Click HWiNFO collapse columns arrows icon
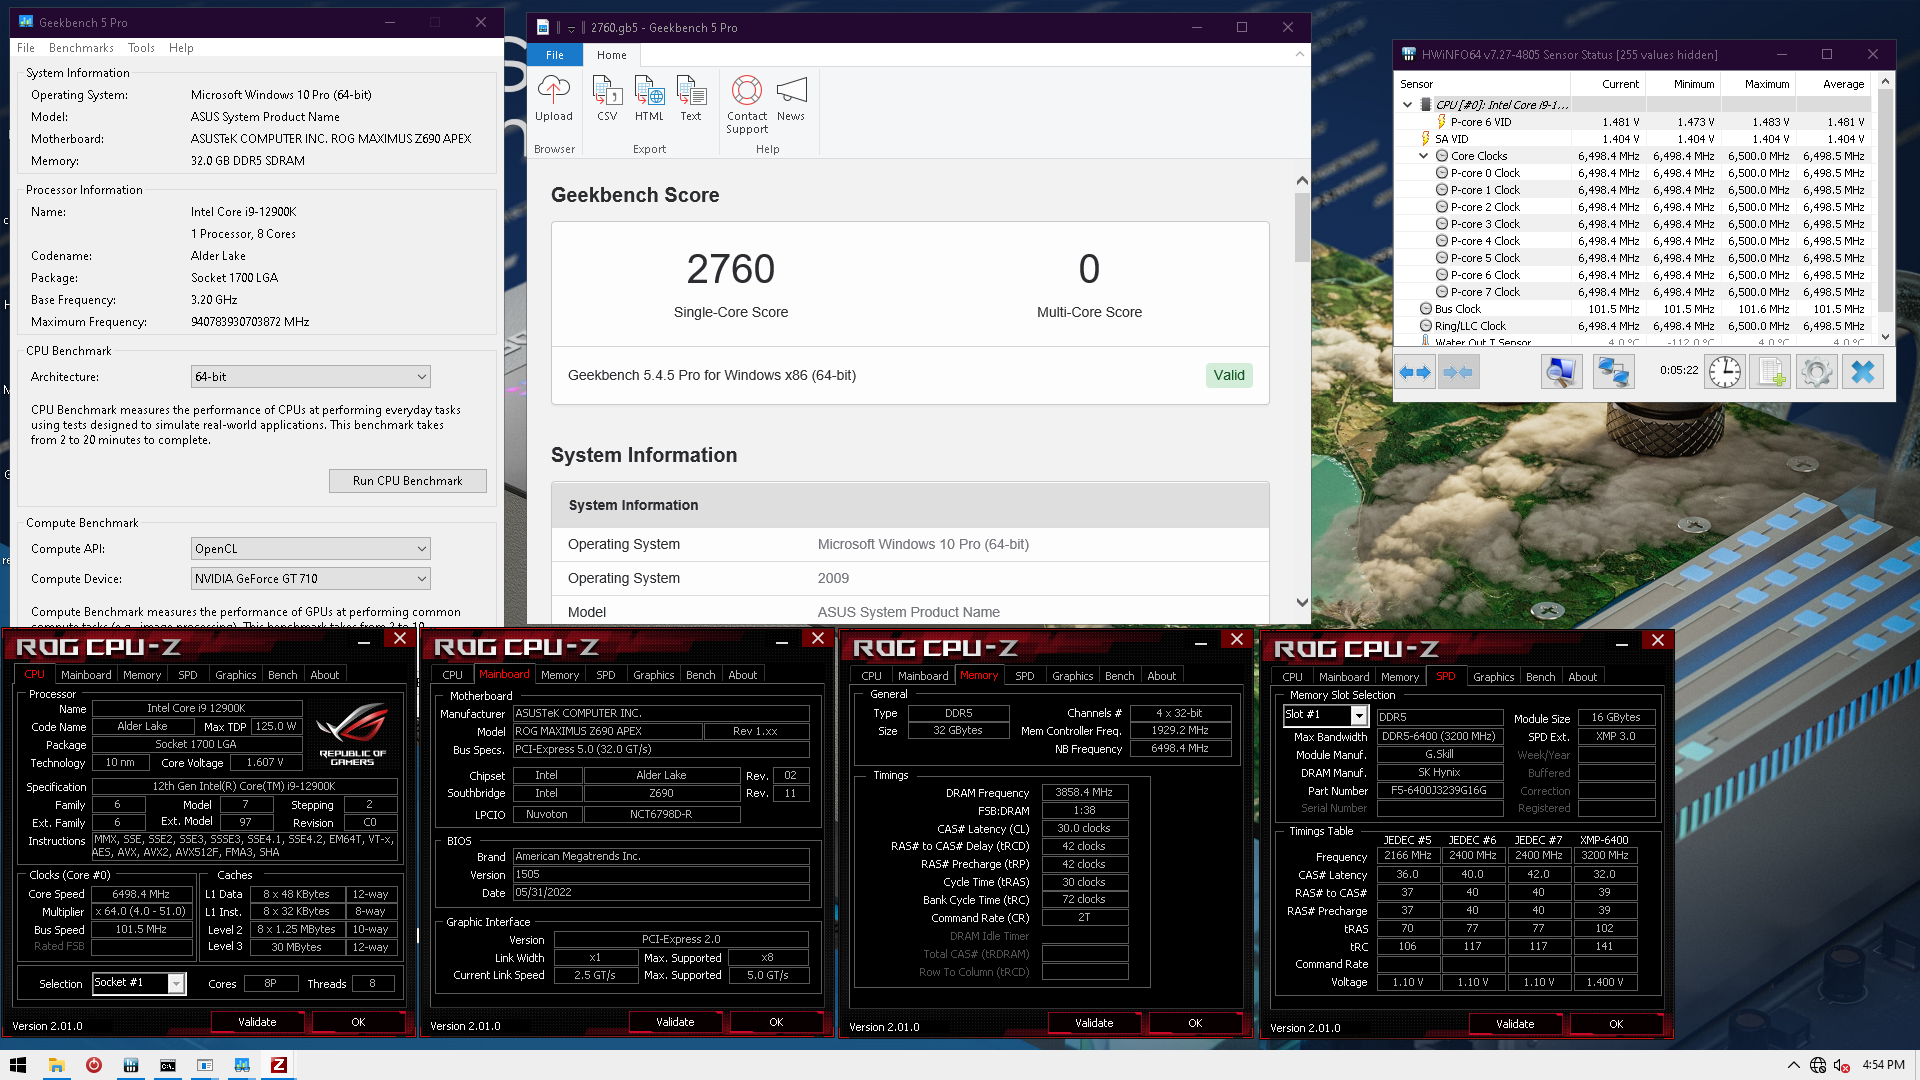 [1458, 372]
